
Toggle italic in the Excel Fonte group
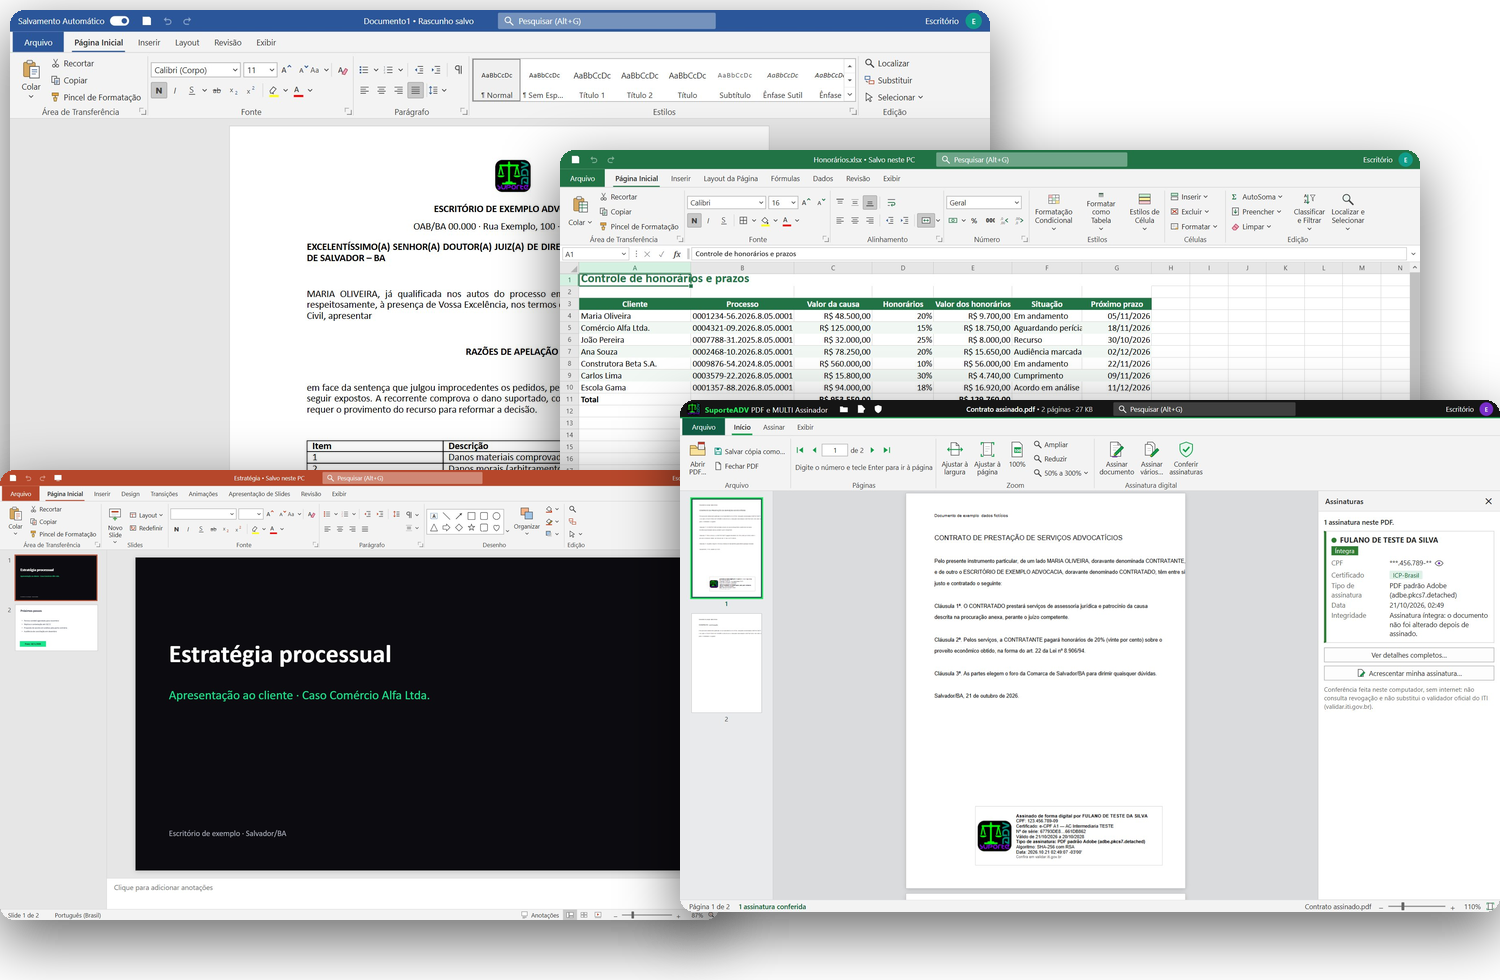pos(709,221)
